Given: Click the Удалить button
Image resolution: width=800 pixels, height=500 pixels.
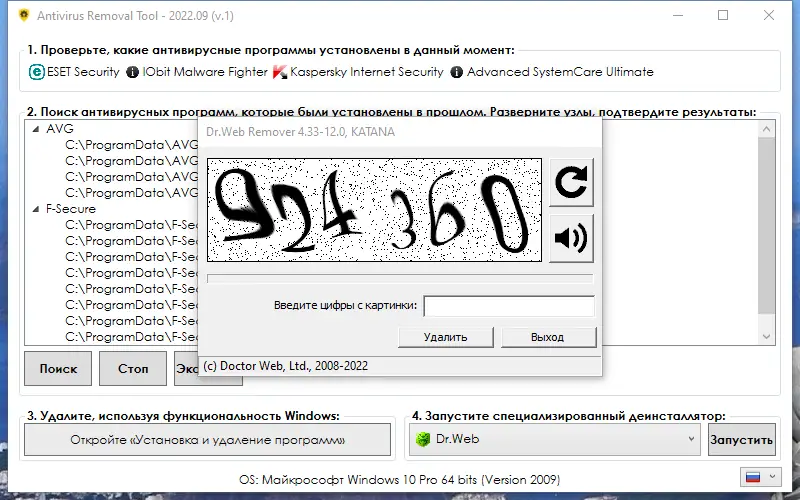Looking at the screenshot, I should click(x=445, y=337).
